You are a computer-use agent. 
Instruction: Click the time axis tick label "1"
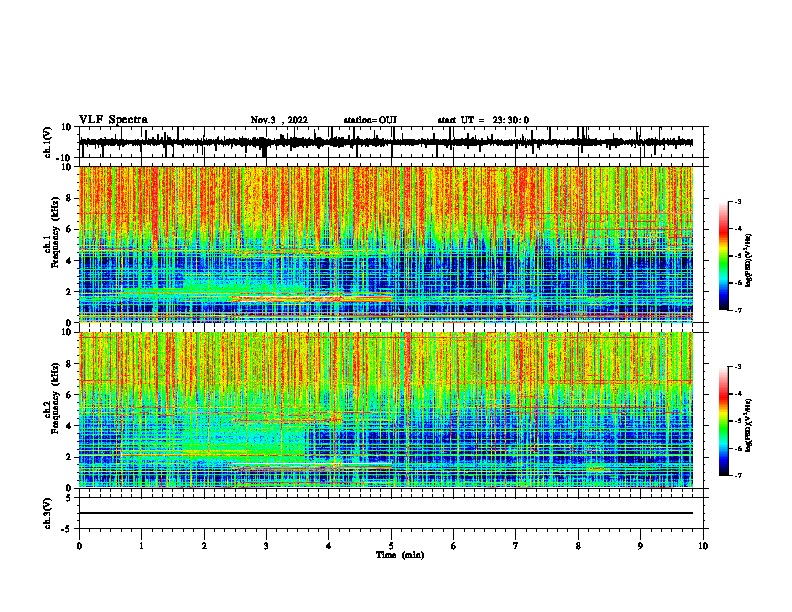141,546
